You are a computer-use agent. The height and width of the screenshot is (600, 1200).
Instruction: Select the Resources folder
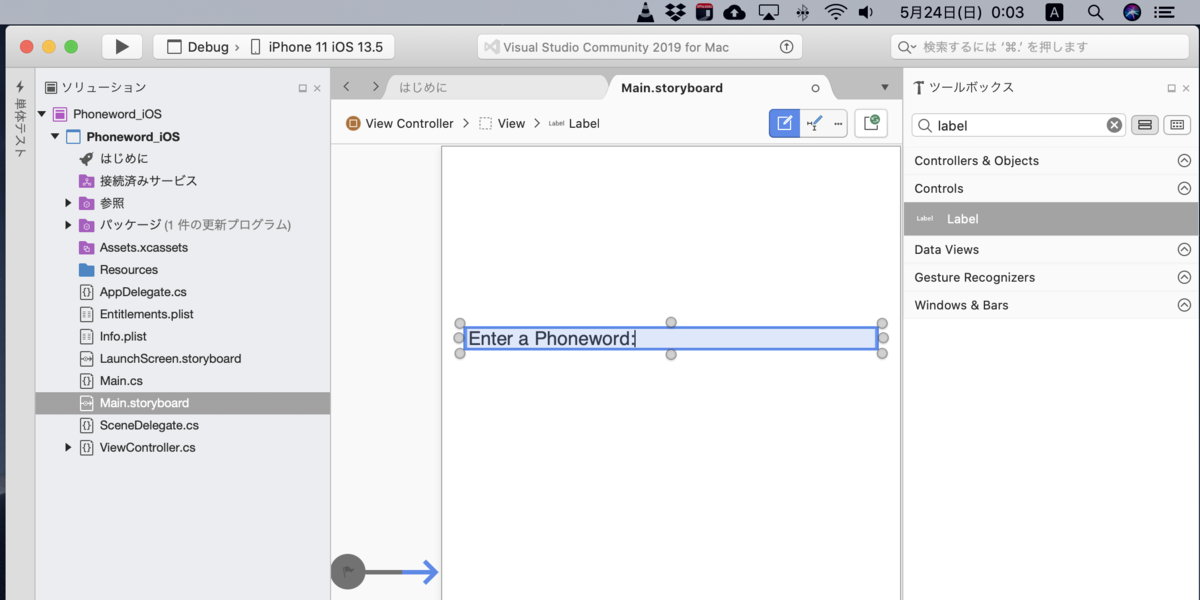(128, 270)
